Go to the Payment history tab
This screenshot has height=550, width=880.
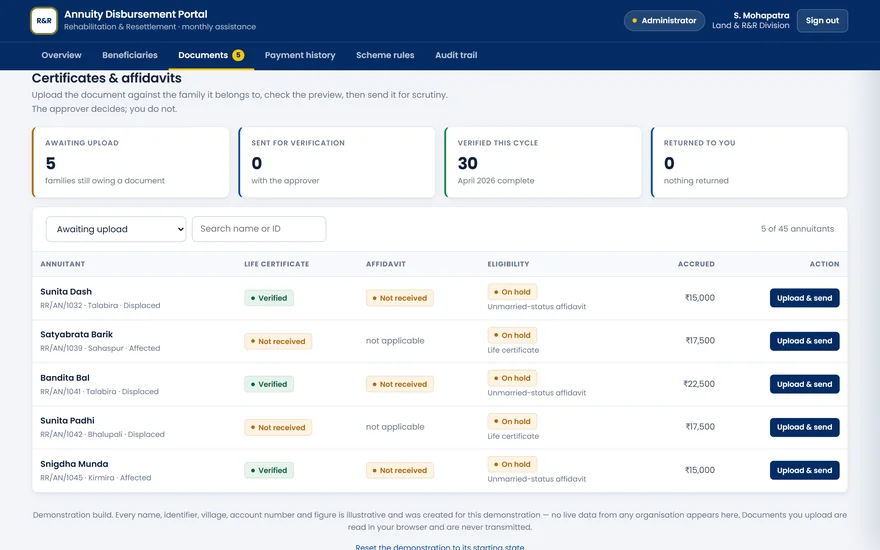(x=300, y=55)
